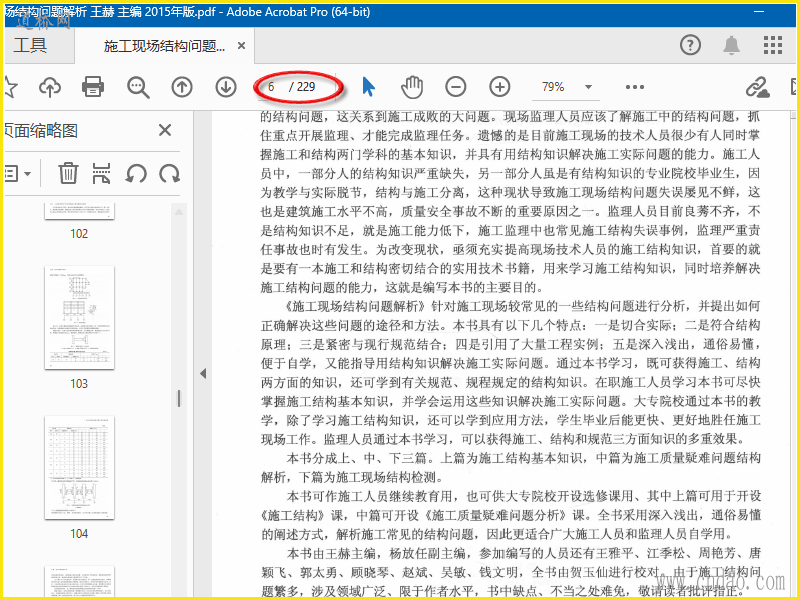Print the document with printer icon

(x=93, y=87)
